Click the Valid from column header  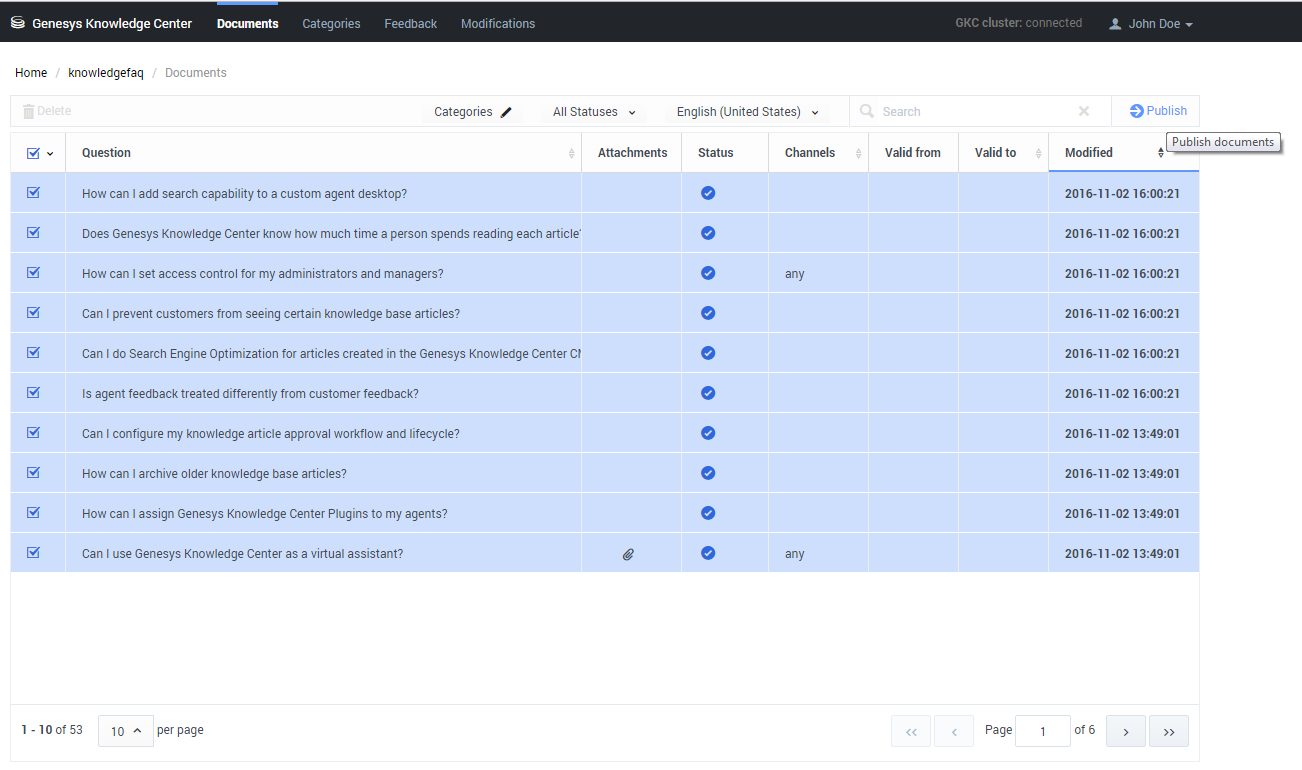913,153
